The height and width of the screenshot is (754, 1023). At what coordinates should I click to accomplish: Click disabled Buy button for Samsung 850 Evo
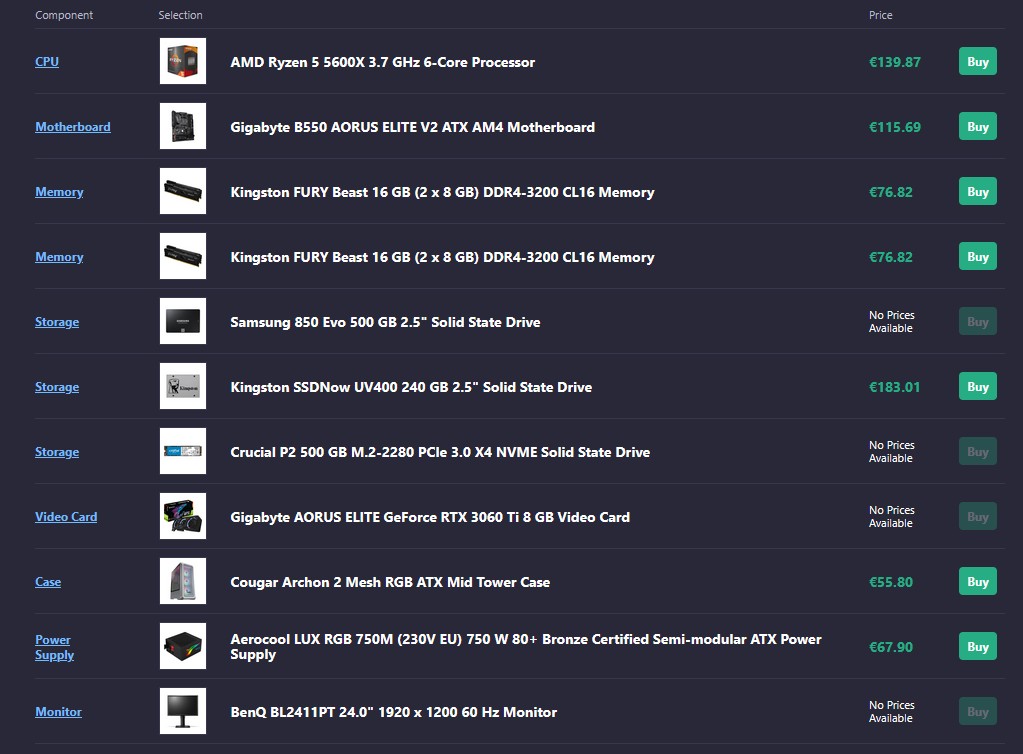pos(977,322)
